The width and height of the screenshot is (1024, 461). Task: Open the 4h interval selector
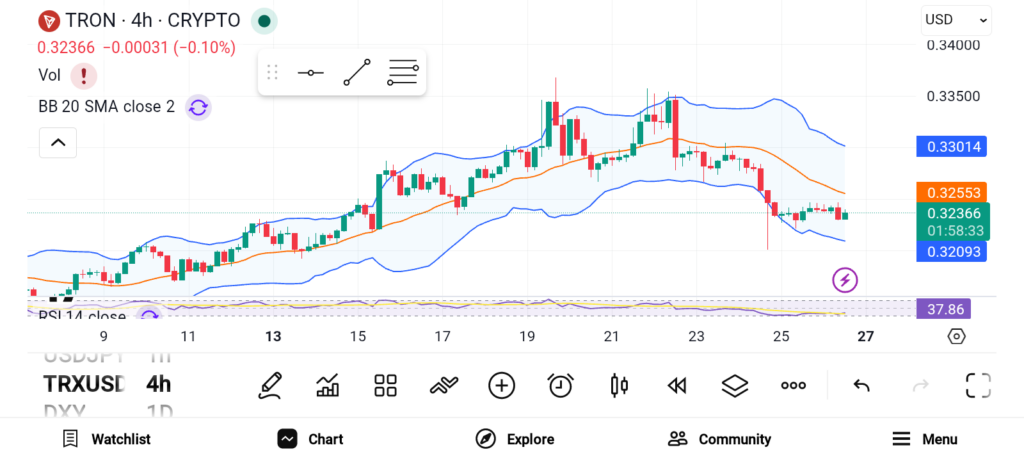[x=158, y=384]
